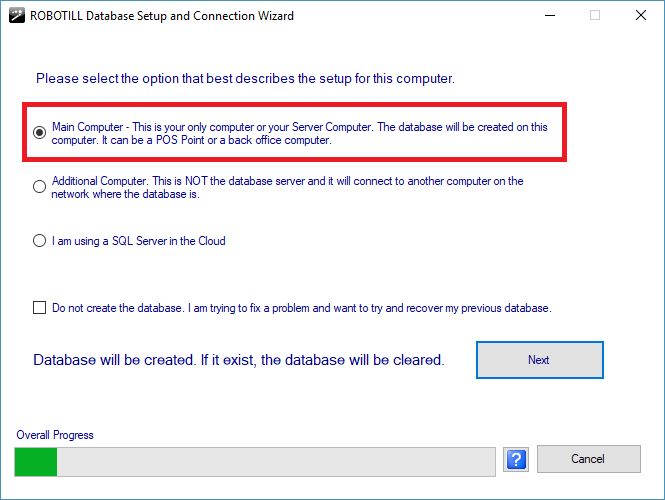Viewport: 665px width, 500px height.
Task: Click the Cancel button
Action: [589, 458]
